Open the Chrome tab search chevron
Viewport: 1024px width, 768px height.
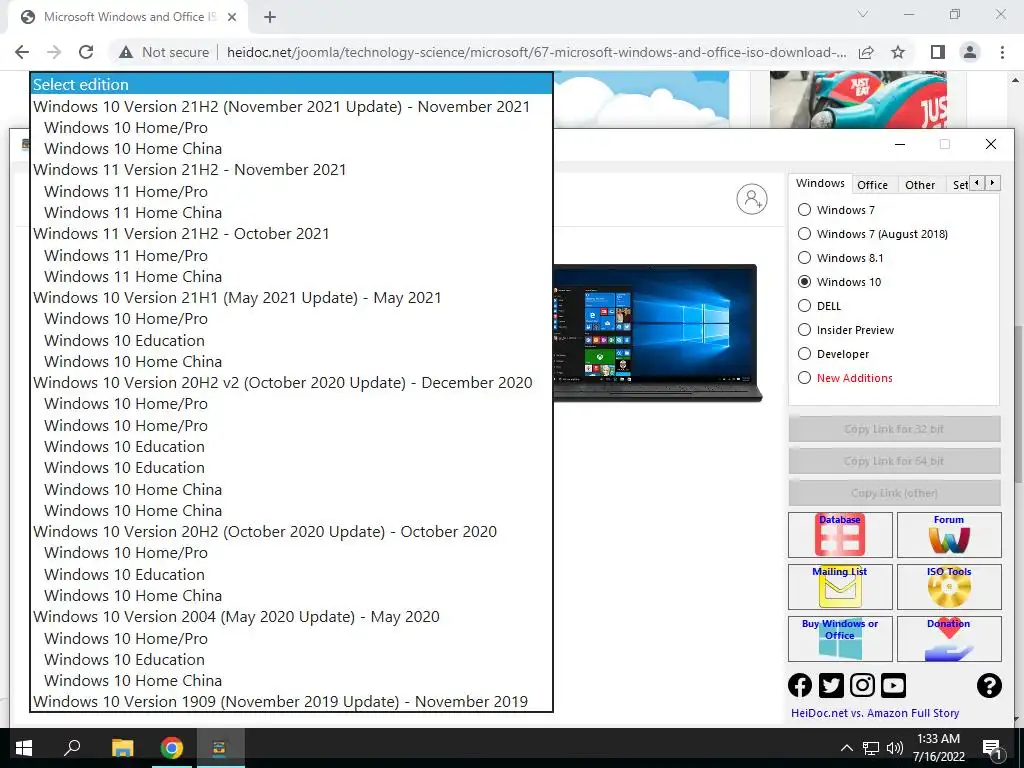click(863, 14)
